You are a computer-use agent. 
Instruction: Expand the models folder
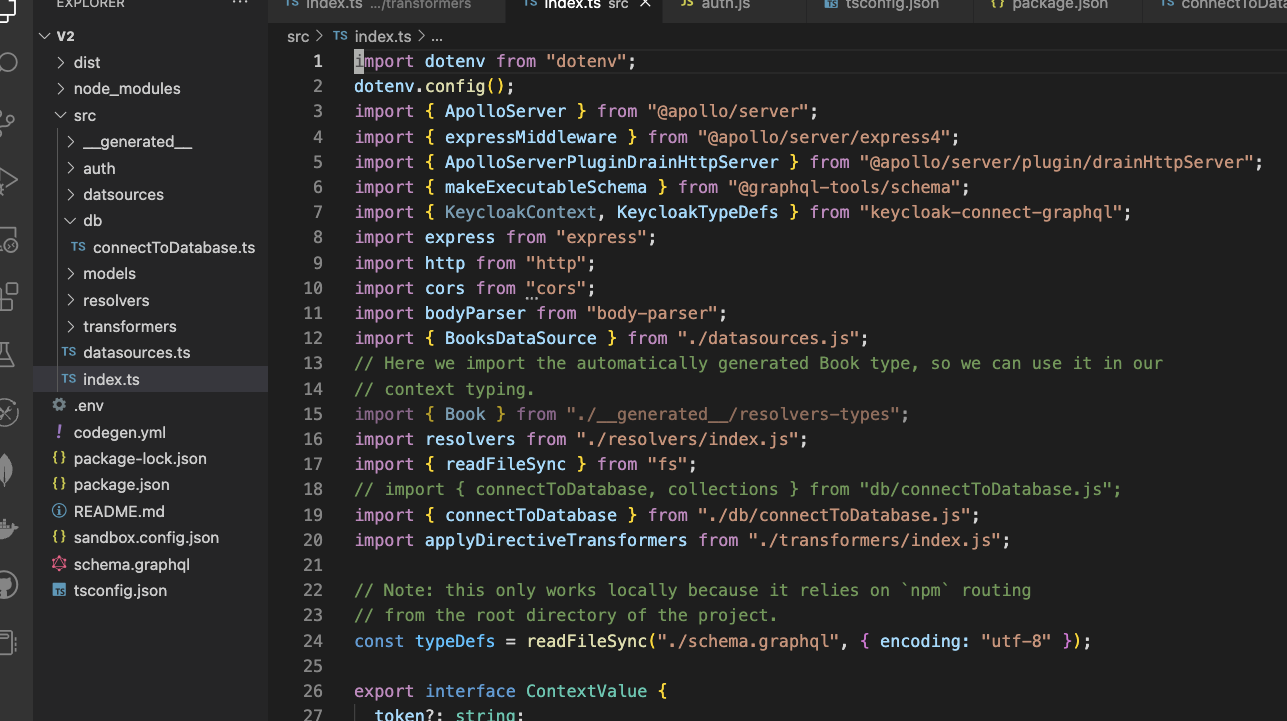(x=71, y=273)
